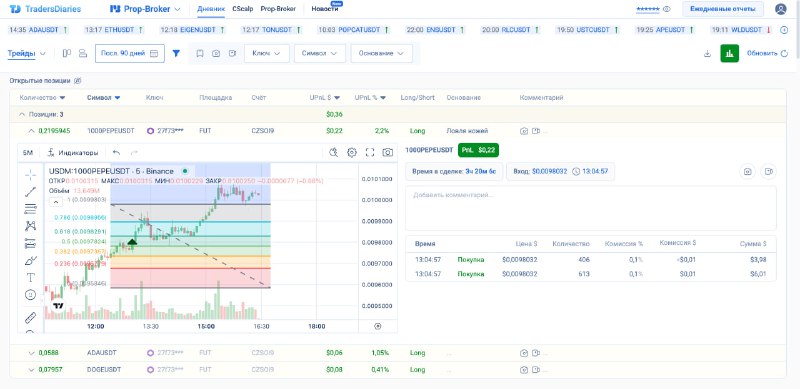This screenshot has width=800, height=389.
Task: Expand the ADAUSDT position row
Action: (x=32, y=353)
